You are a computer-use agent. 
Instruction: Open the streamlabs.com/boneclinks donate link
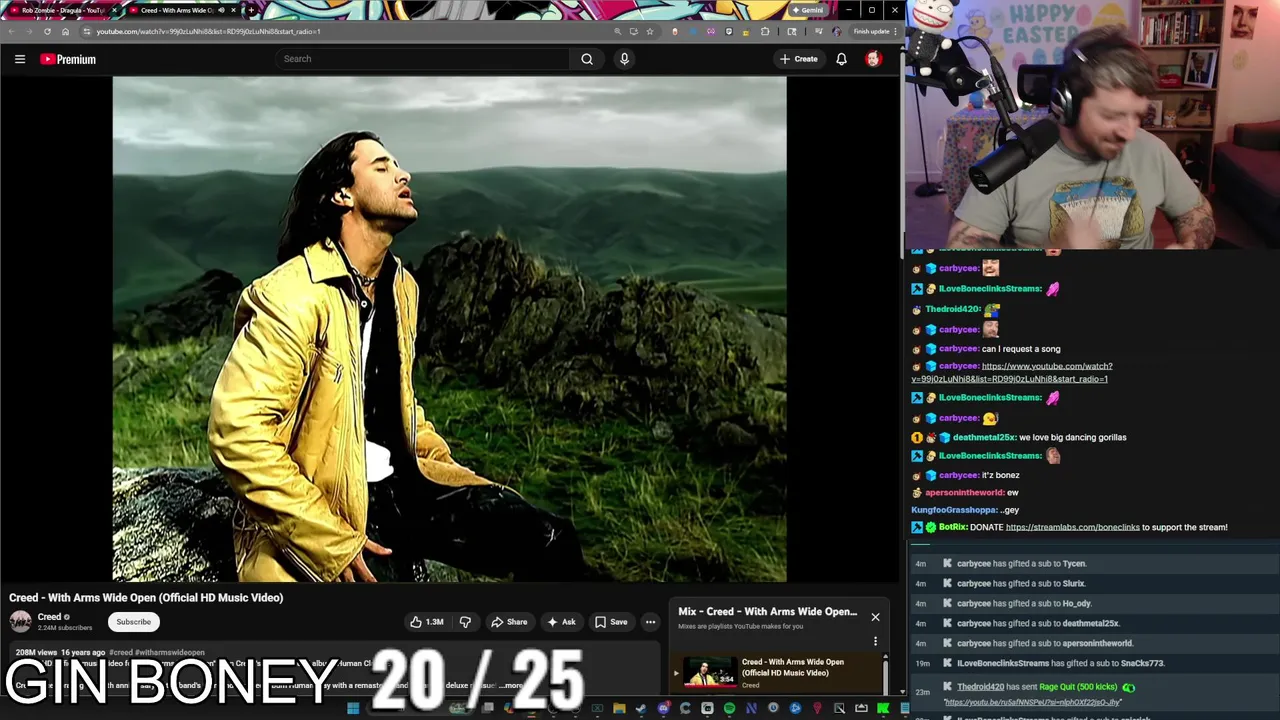pos(1072,527)
